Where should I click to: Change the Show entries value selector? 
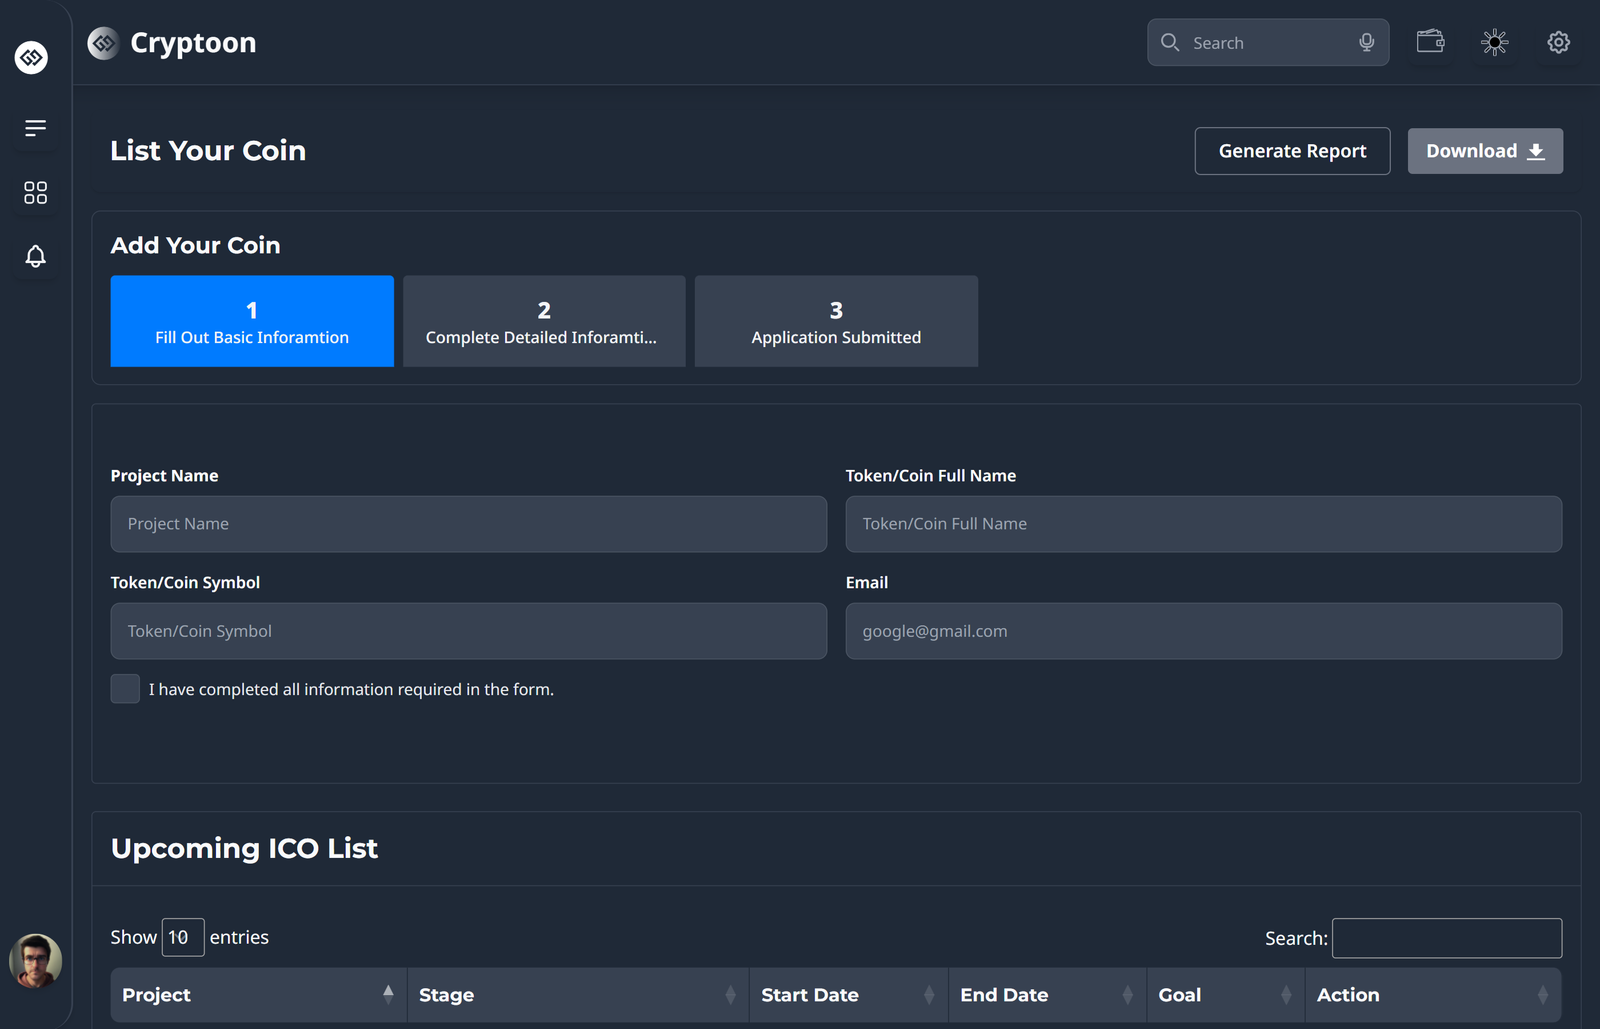point(182,937)
